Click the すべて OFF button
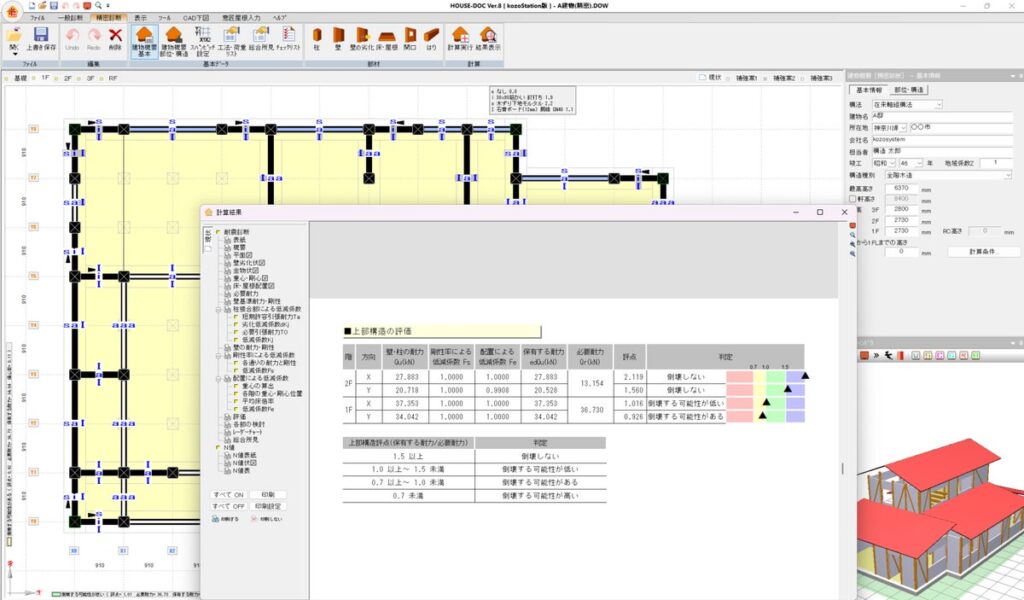 [228, 506]
